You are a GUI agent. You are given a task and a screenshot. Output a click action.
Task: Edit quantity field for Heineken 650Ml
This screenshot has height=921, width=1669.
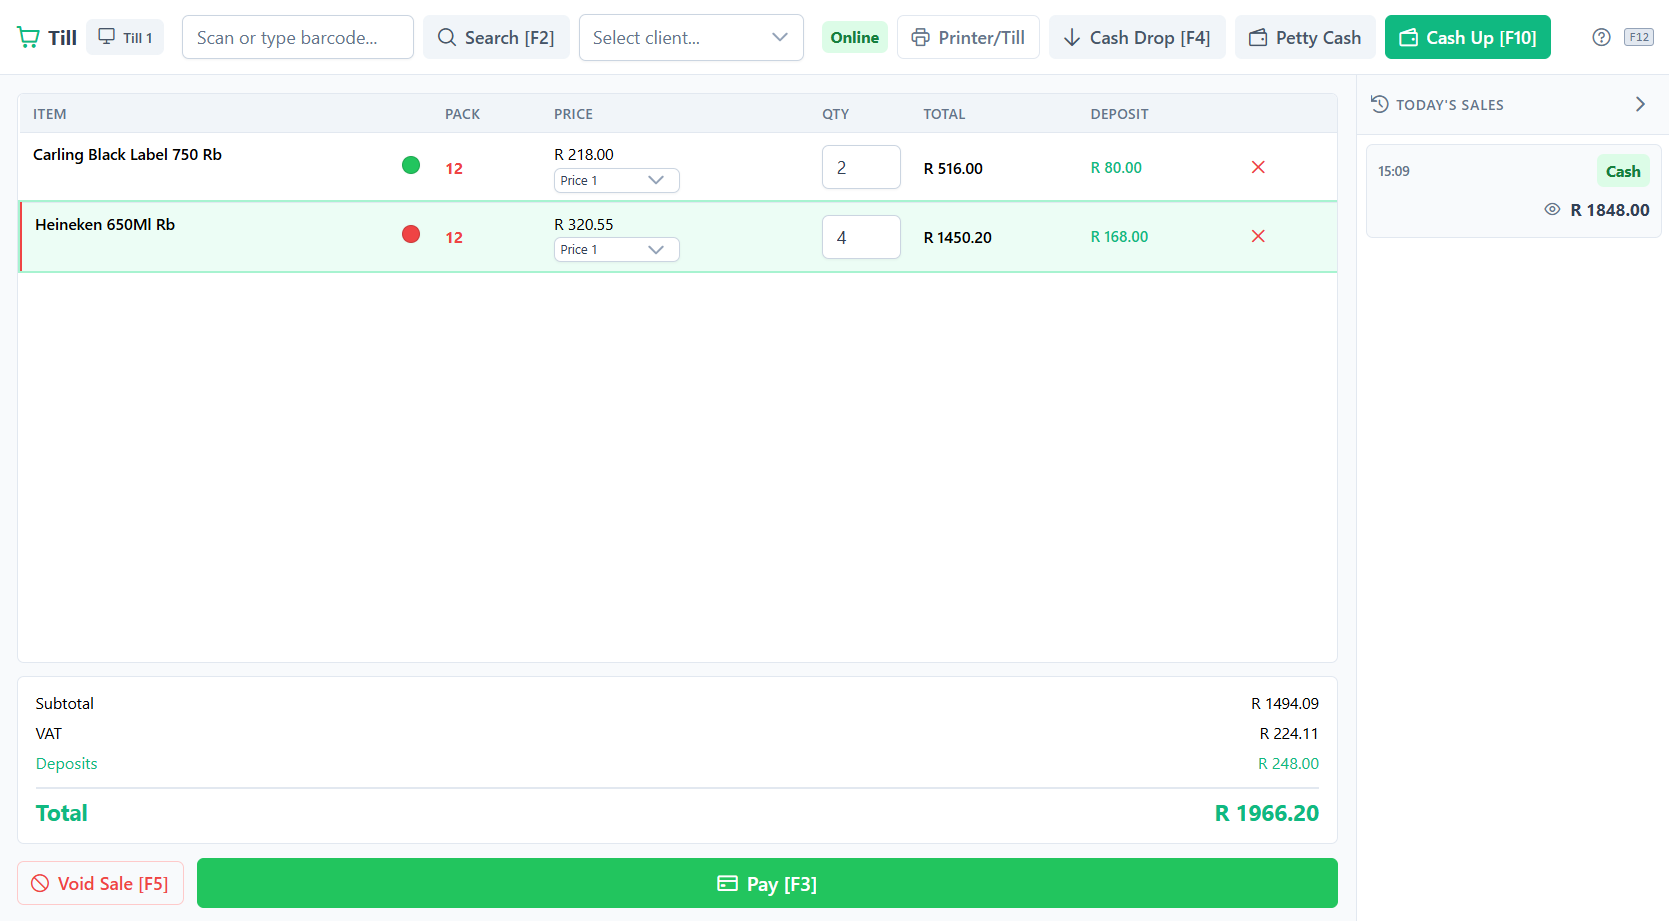pos(861,237)
